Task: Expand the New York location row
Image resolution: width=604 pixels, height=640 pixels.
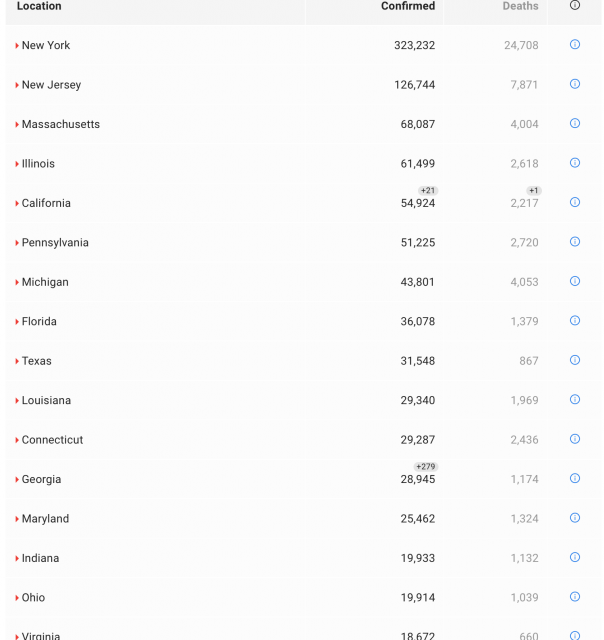Action: click(x=17, y=46)
